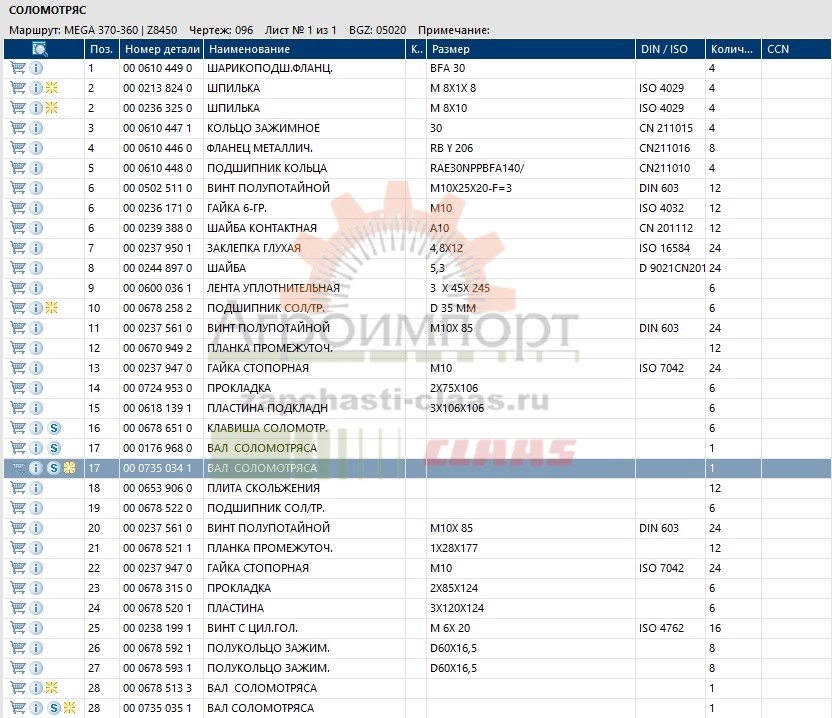Click S icon for ВАЛ СОЛОМОТРЯСА 00 0176 968 0
The width and height of the screenshot is (832, 718).
pyautogui.click(x=54, y=448)
